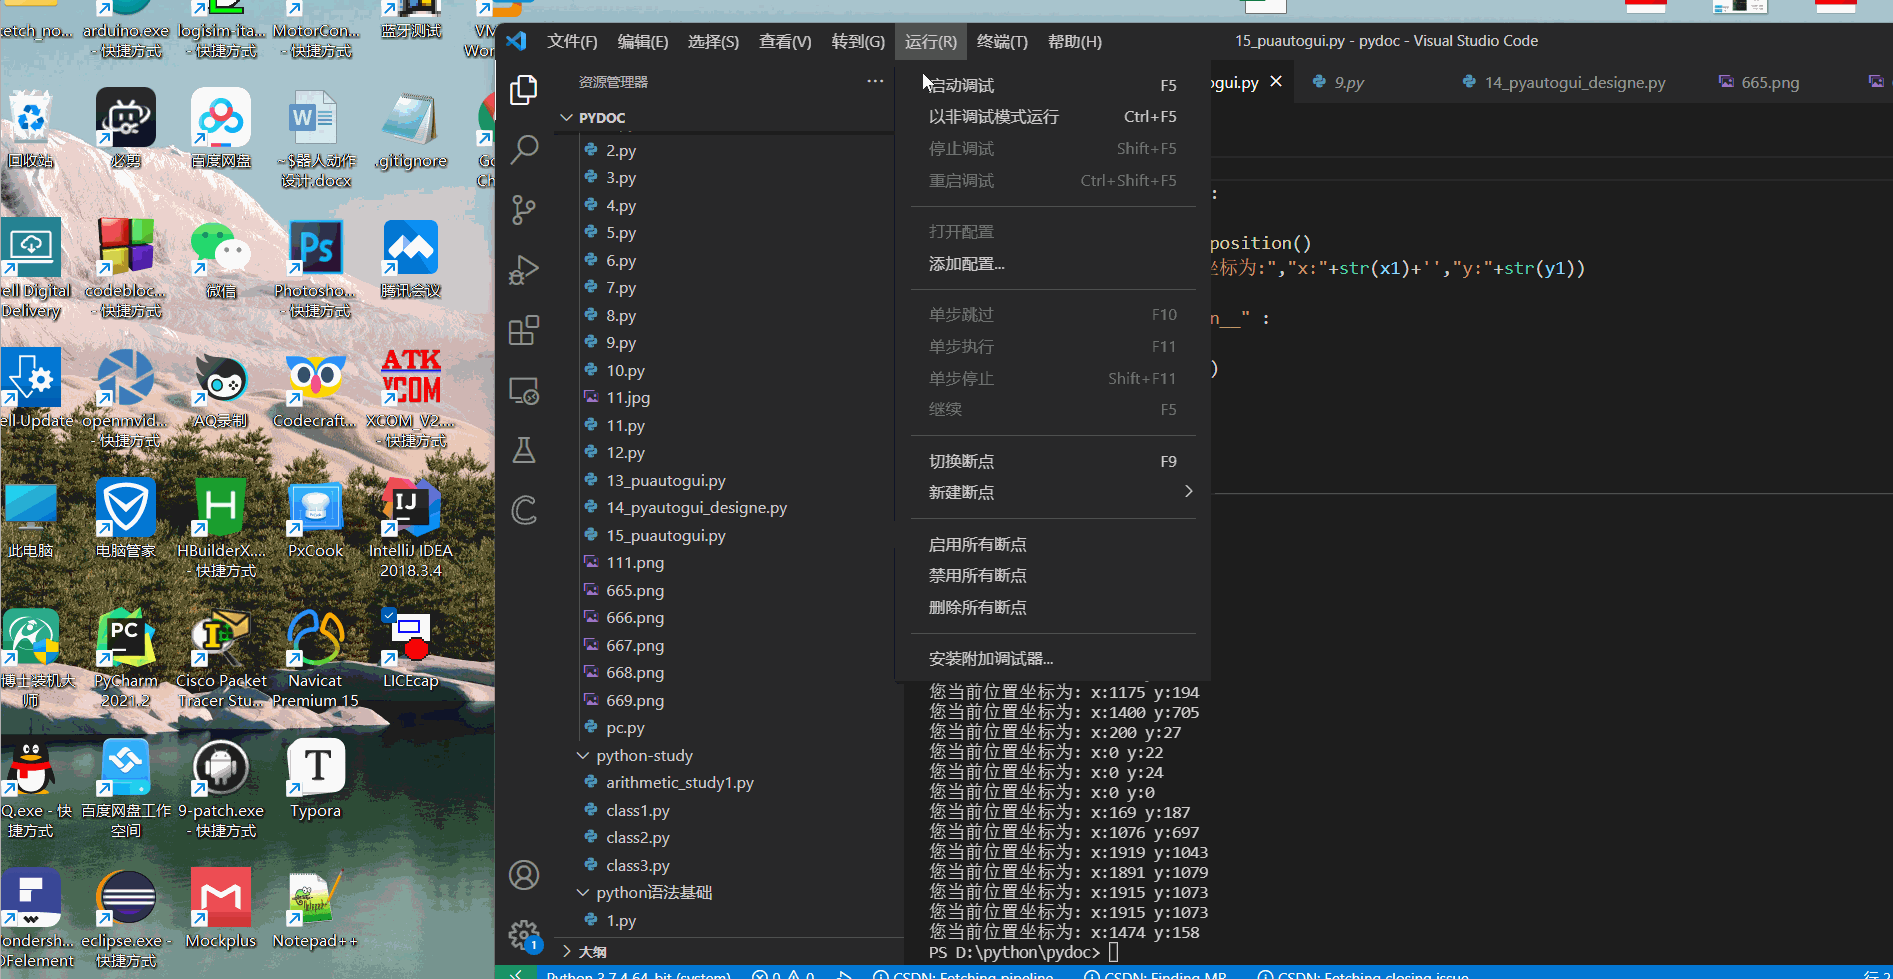1893x979 pixels.
Task: Open the 微信 WeChat desktop icon
Action: (221, 258)
